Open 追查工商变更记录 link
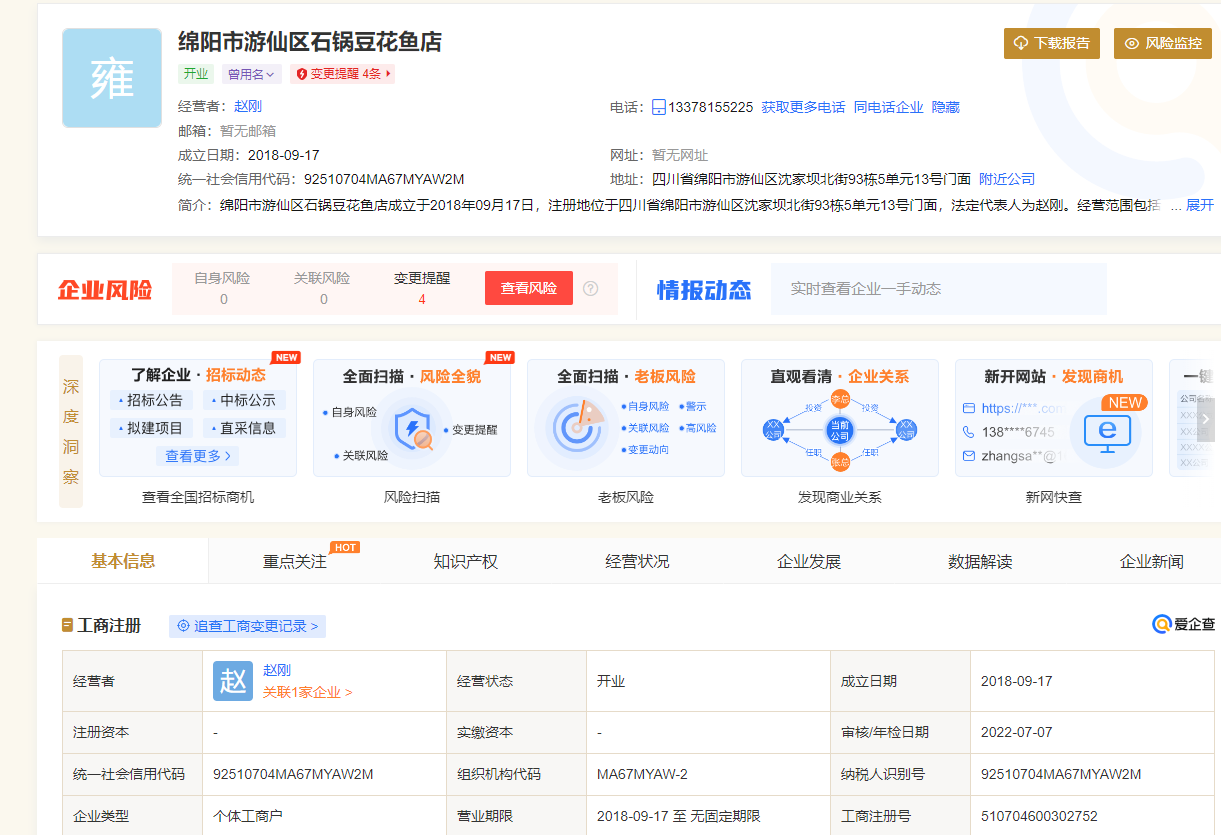The image size is (1221, 835). [247, 626]
